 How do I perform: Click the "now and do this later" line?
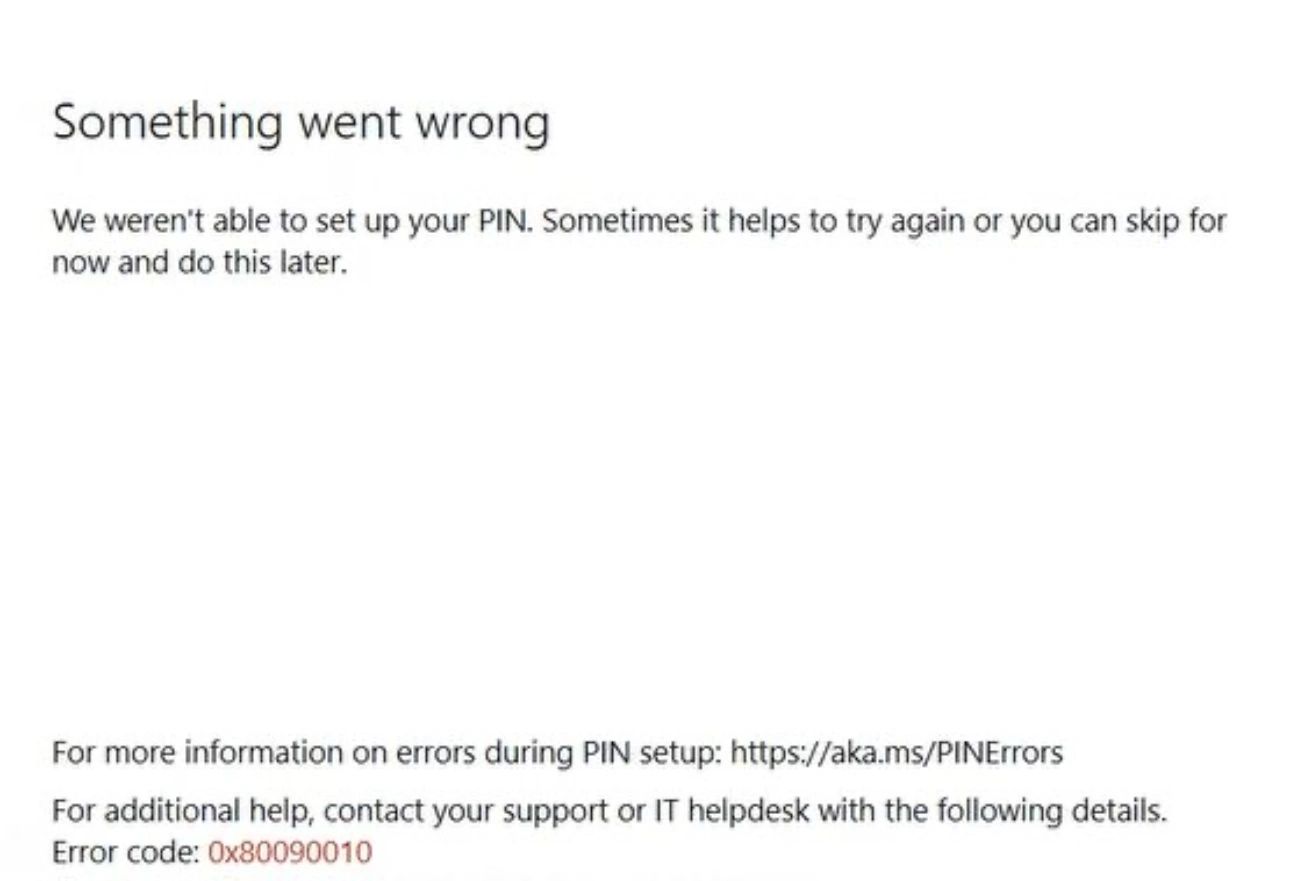pos(198,264)
